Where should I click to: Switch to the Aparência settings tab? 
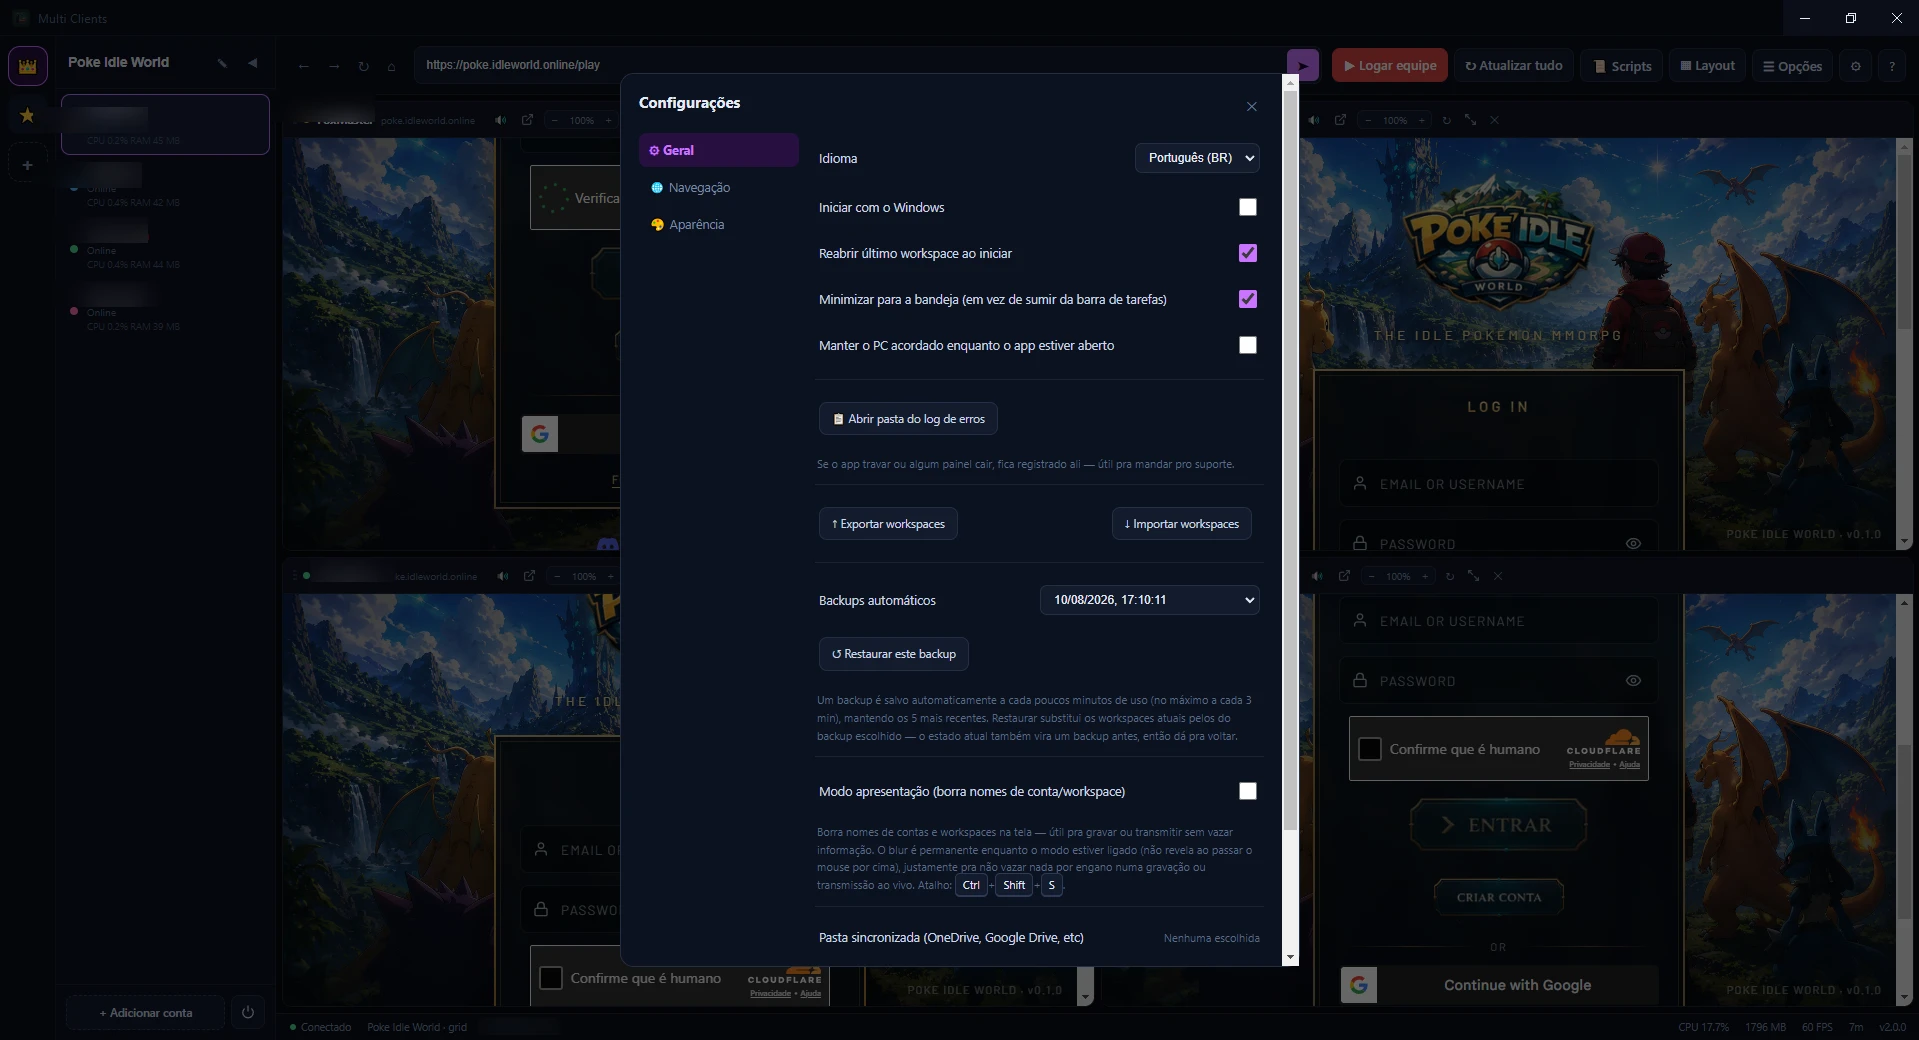[x=719, y=224]
